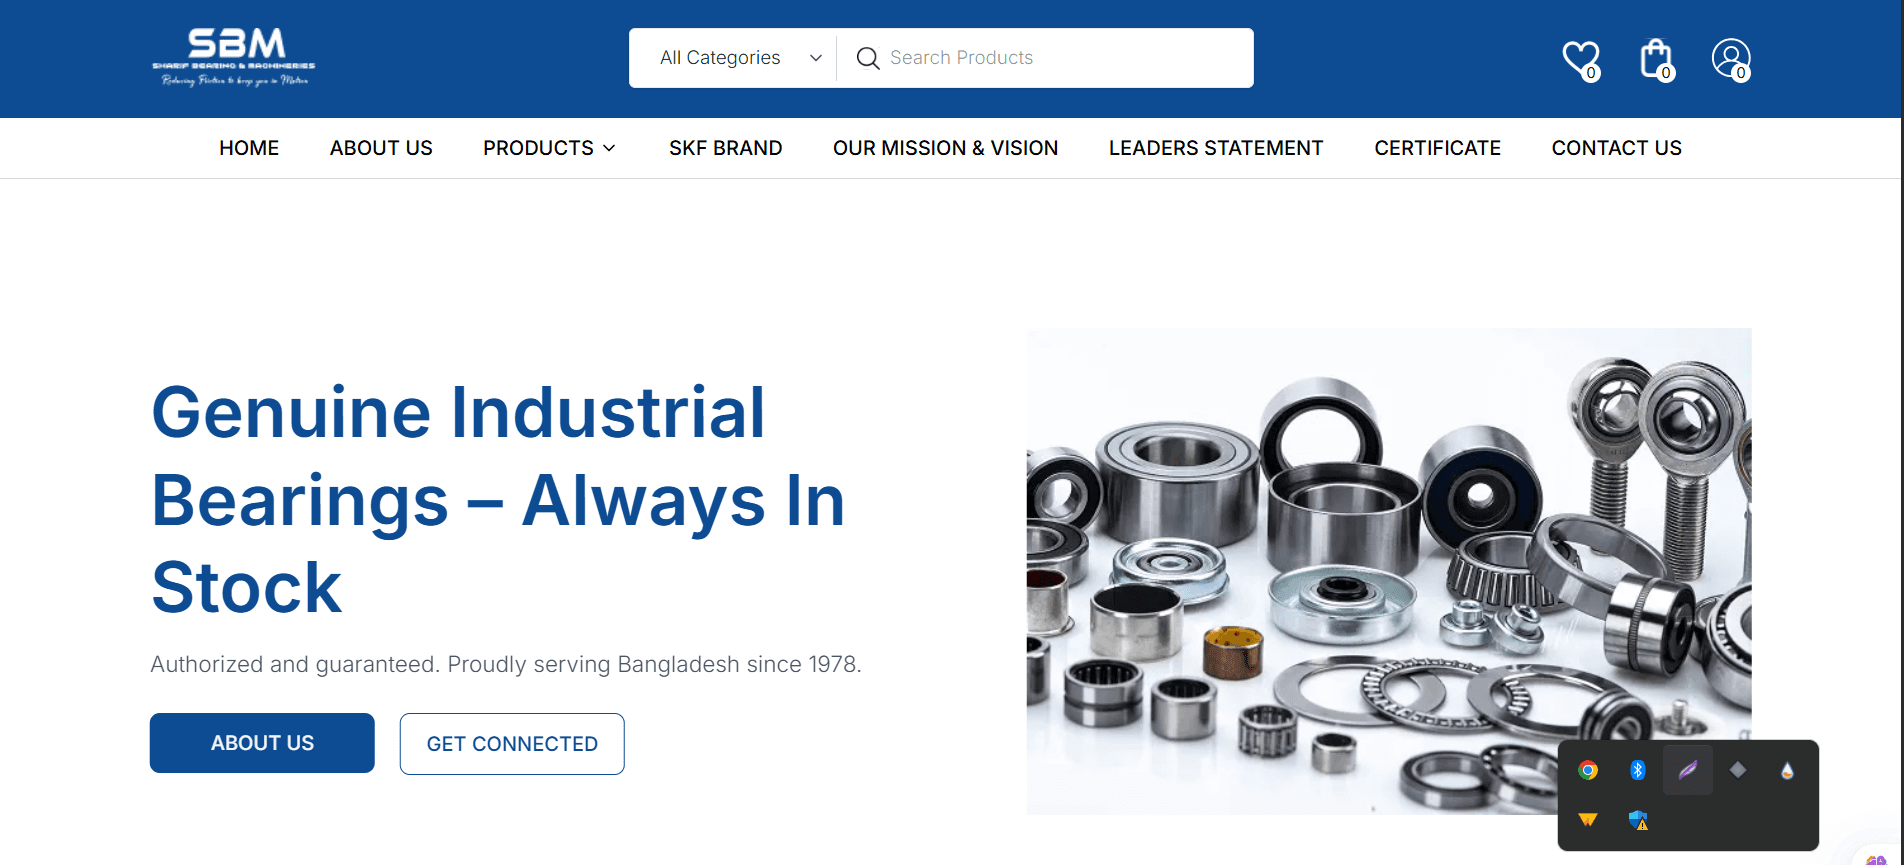Expand the All Categories dropdown
The image size is (1904, 865).
[x=740, y=58]
